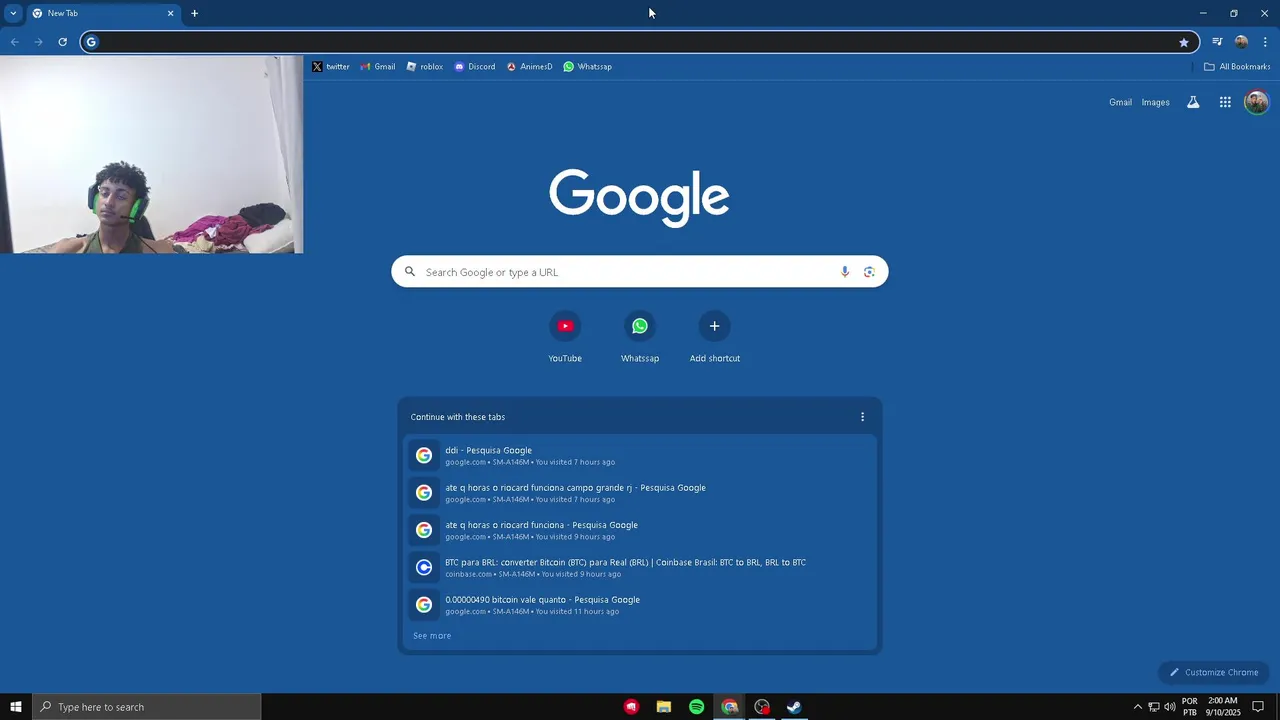Open the Chrome profile avatar in toolbar
This screenshot has width=1280, height=720.
[x=1241, y=42]
